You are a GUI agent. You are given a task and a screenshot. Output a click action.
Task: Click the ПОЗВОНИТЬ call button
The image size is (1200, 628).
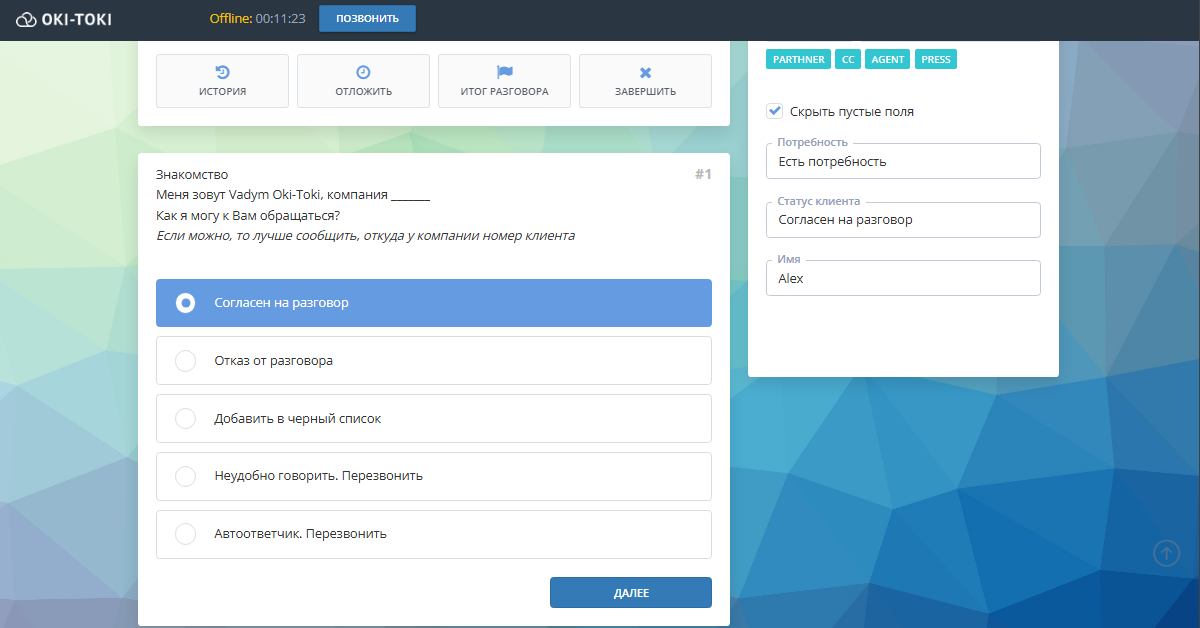(367, 18)
